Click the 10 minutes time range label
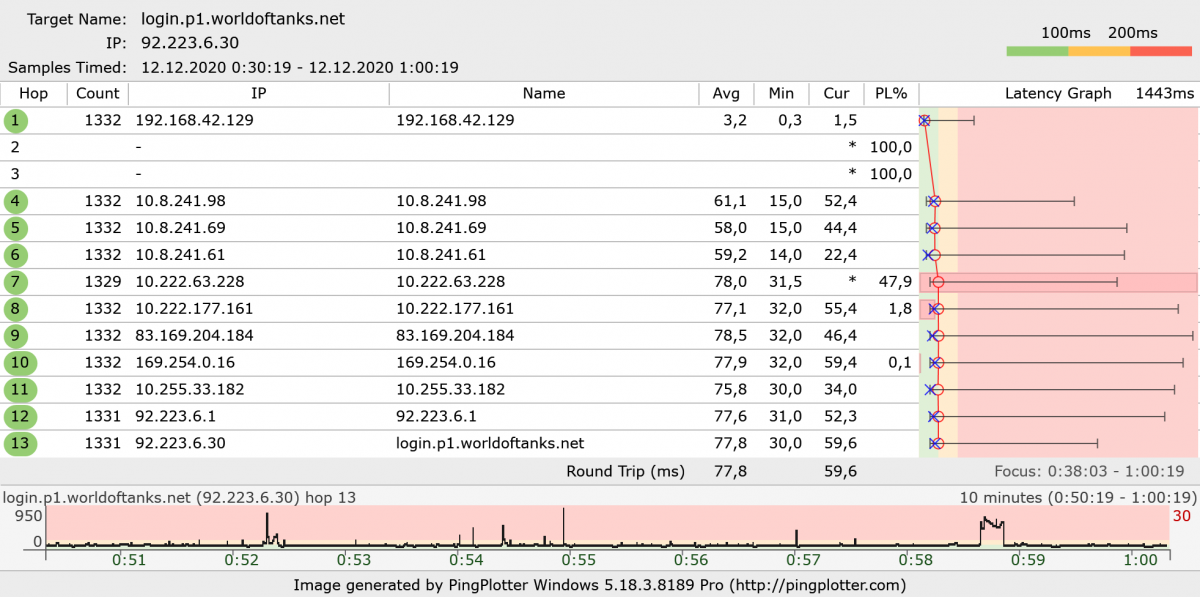Image resolution: width=1200 pixels, height=597 pixels. click(1078, 497)
